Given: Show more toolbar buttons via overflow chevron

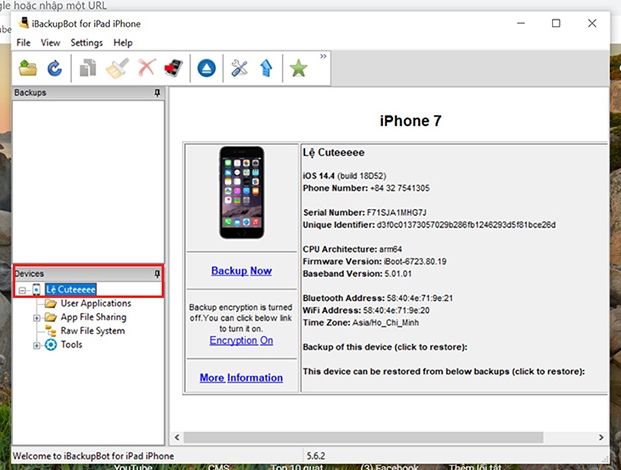Looking at the screenshot, I should click(323, 58).
